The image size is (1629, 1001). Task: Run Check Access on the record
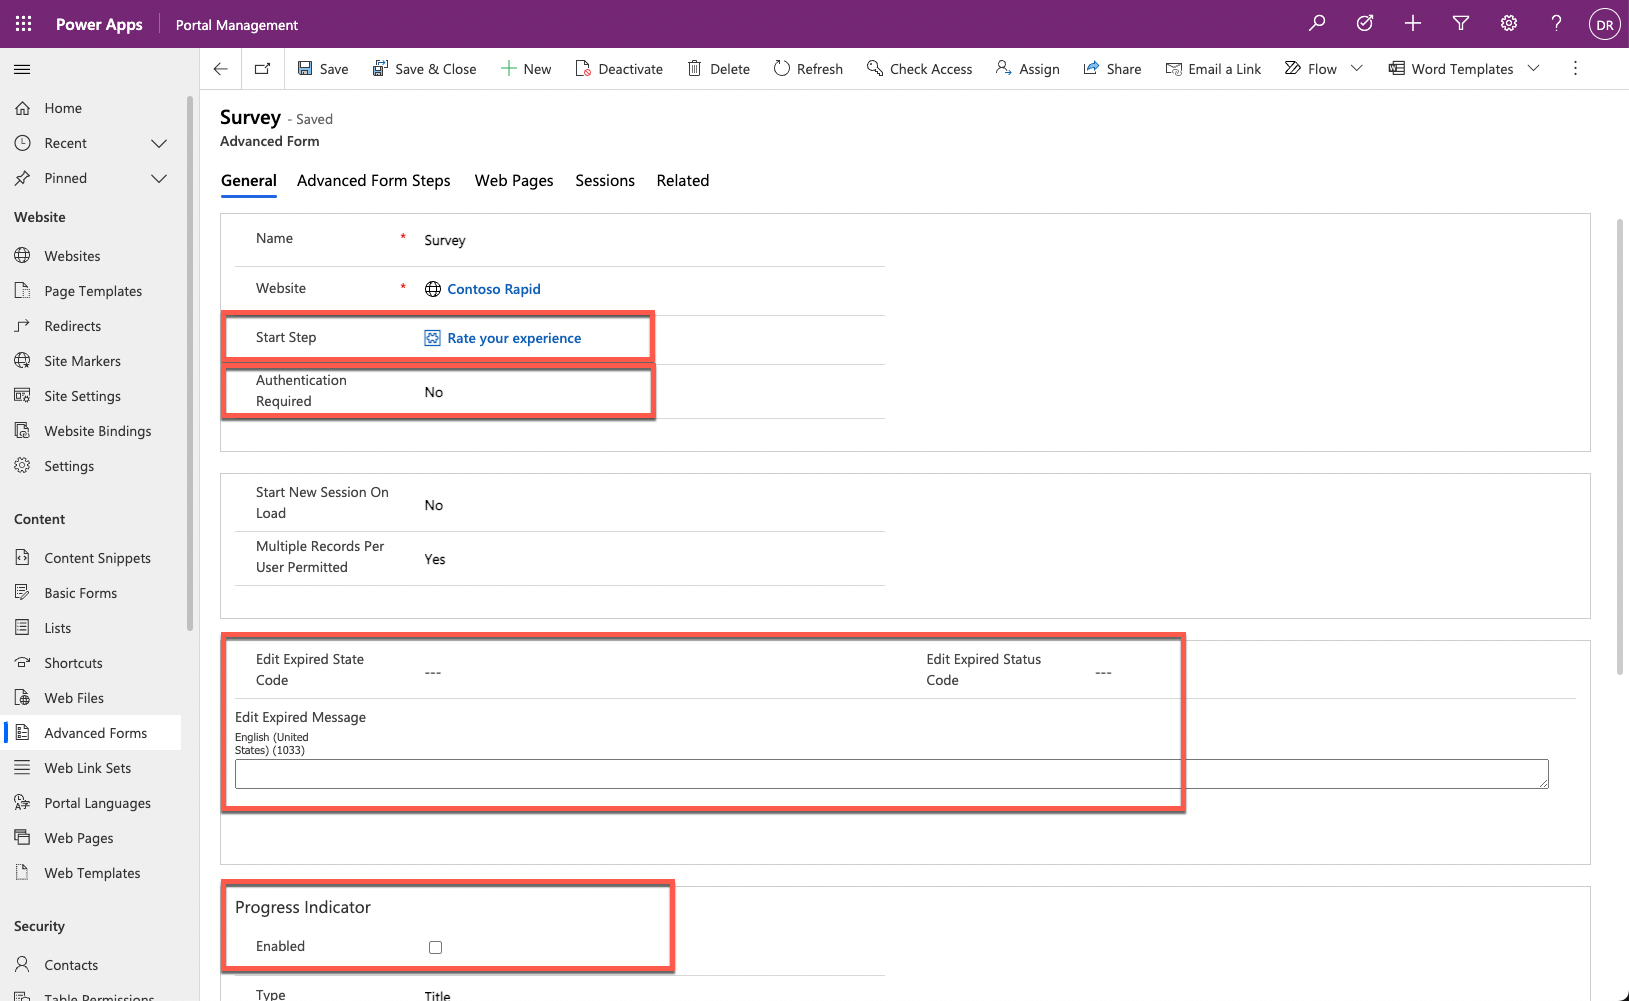pyautogui.click(x=919, y=68)
